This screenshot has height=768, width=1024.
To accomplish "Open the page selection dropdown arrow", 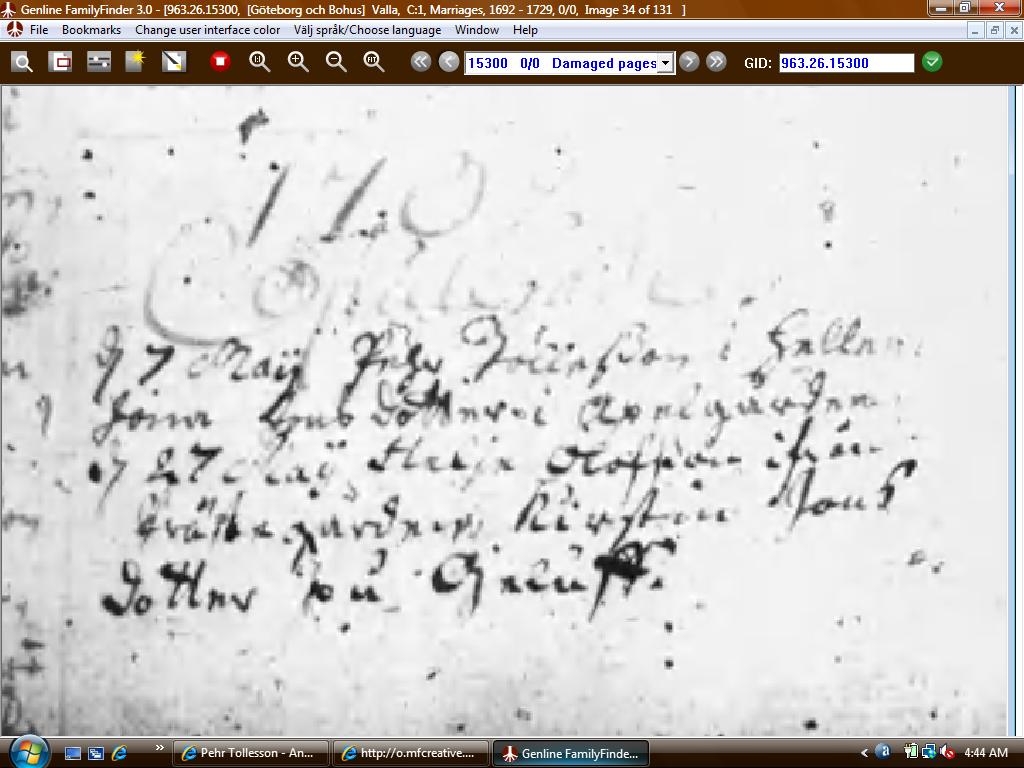I will tap(665, 63).
